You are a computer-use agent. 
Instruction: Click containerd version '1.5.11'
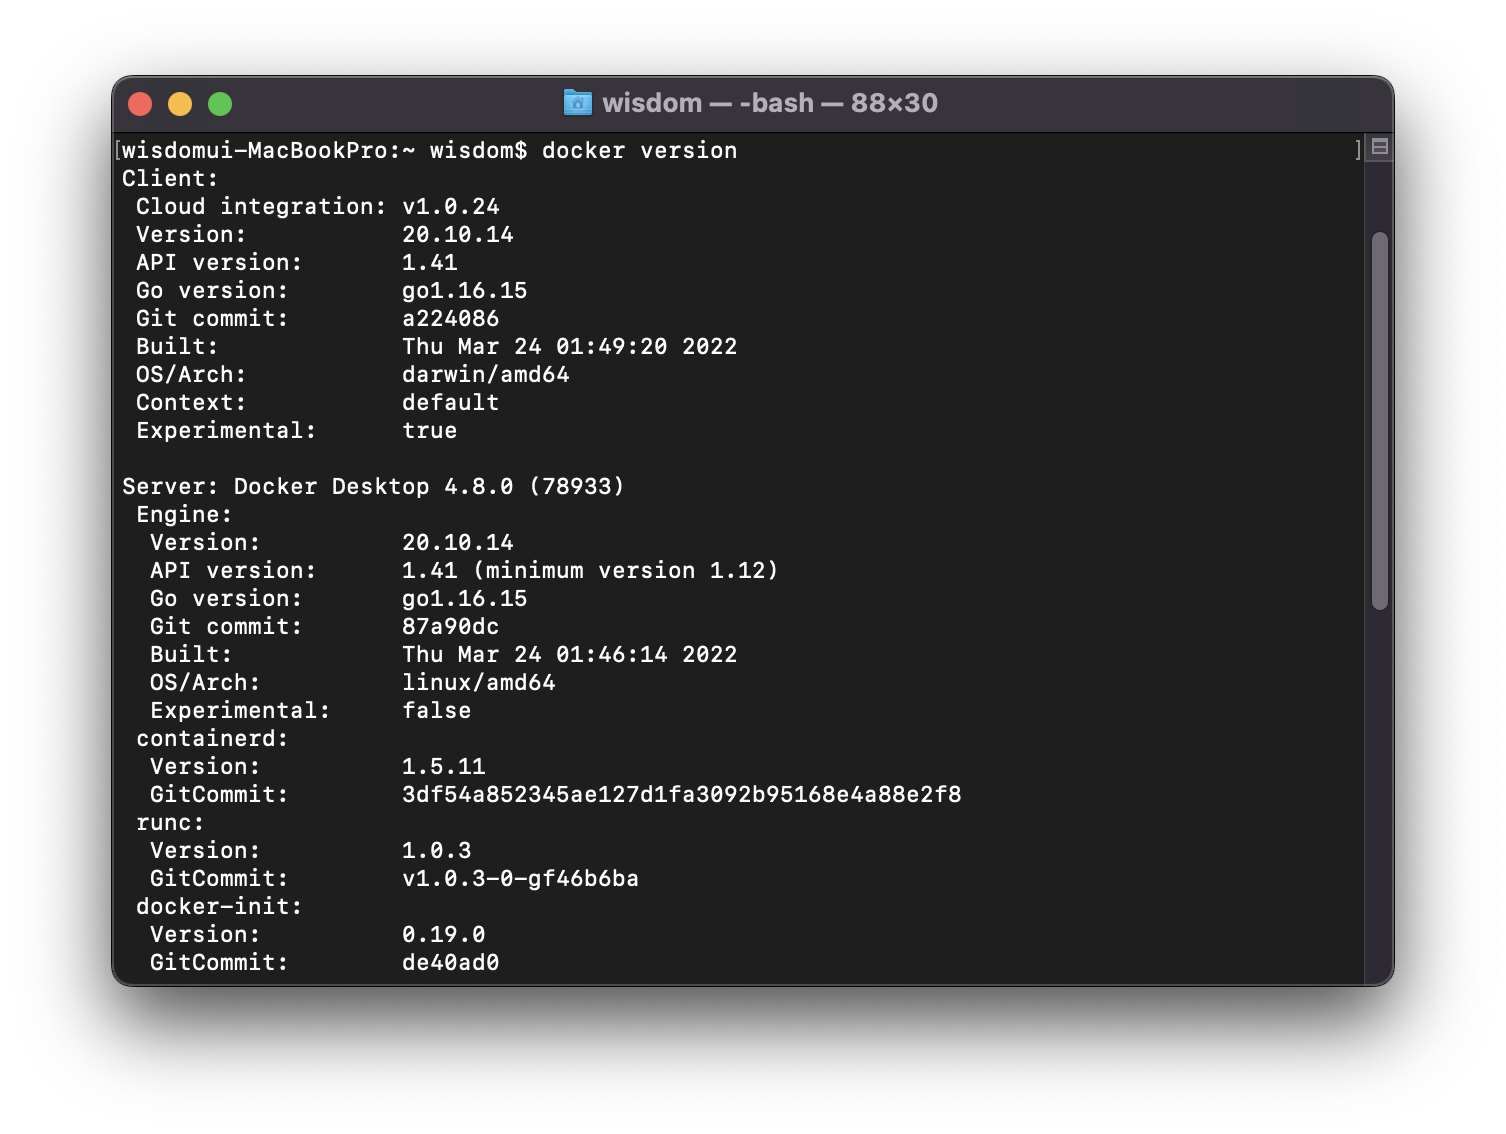pyautogui.click(x=444, y=767)
